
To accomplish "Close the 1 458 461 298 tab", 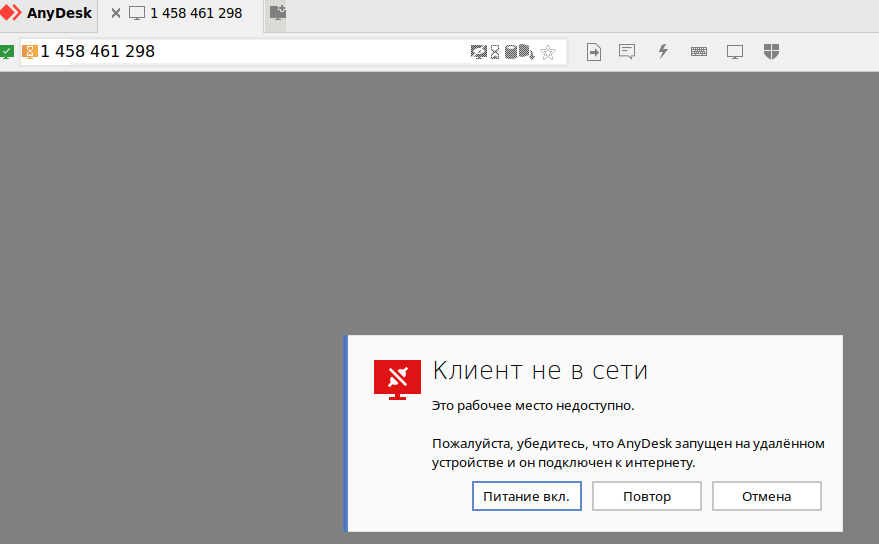I will coord(116,14).
